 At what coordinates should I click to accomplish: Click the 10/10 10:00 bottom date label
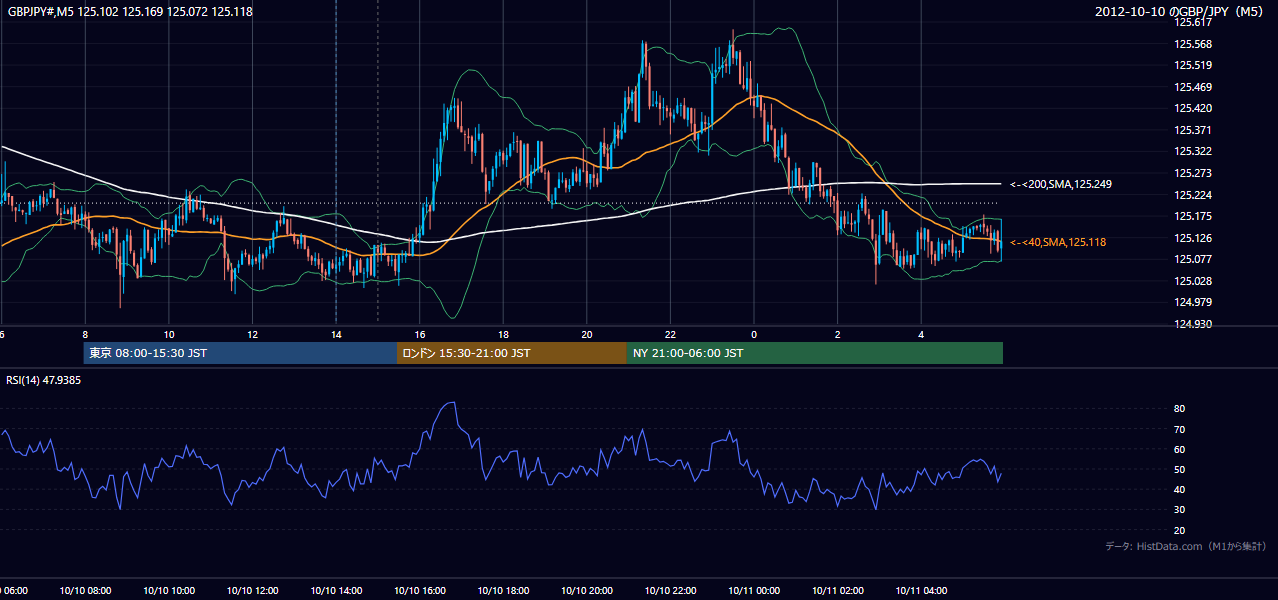pyautogui.click(x=169, y=591)
